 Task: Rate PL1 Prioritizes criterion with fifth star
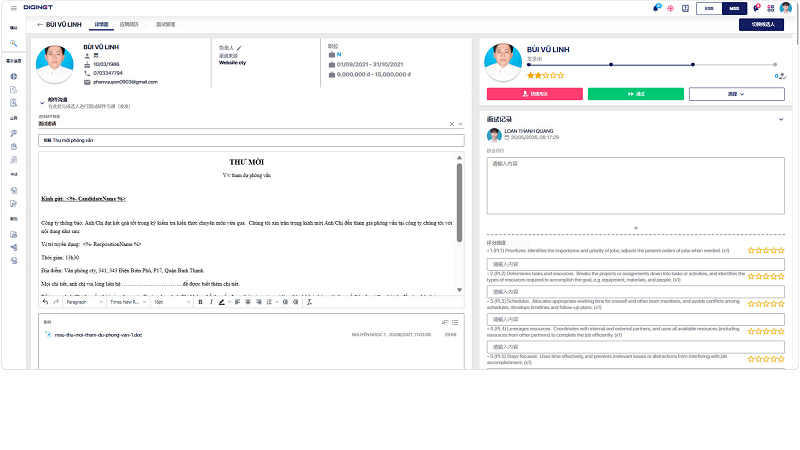coord(781,251)
